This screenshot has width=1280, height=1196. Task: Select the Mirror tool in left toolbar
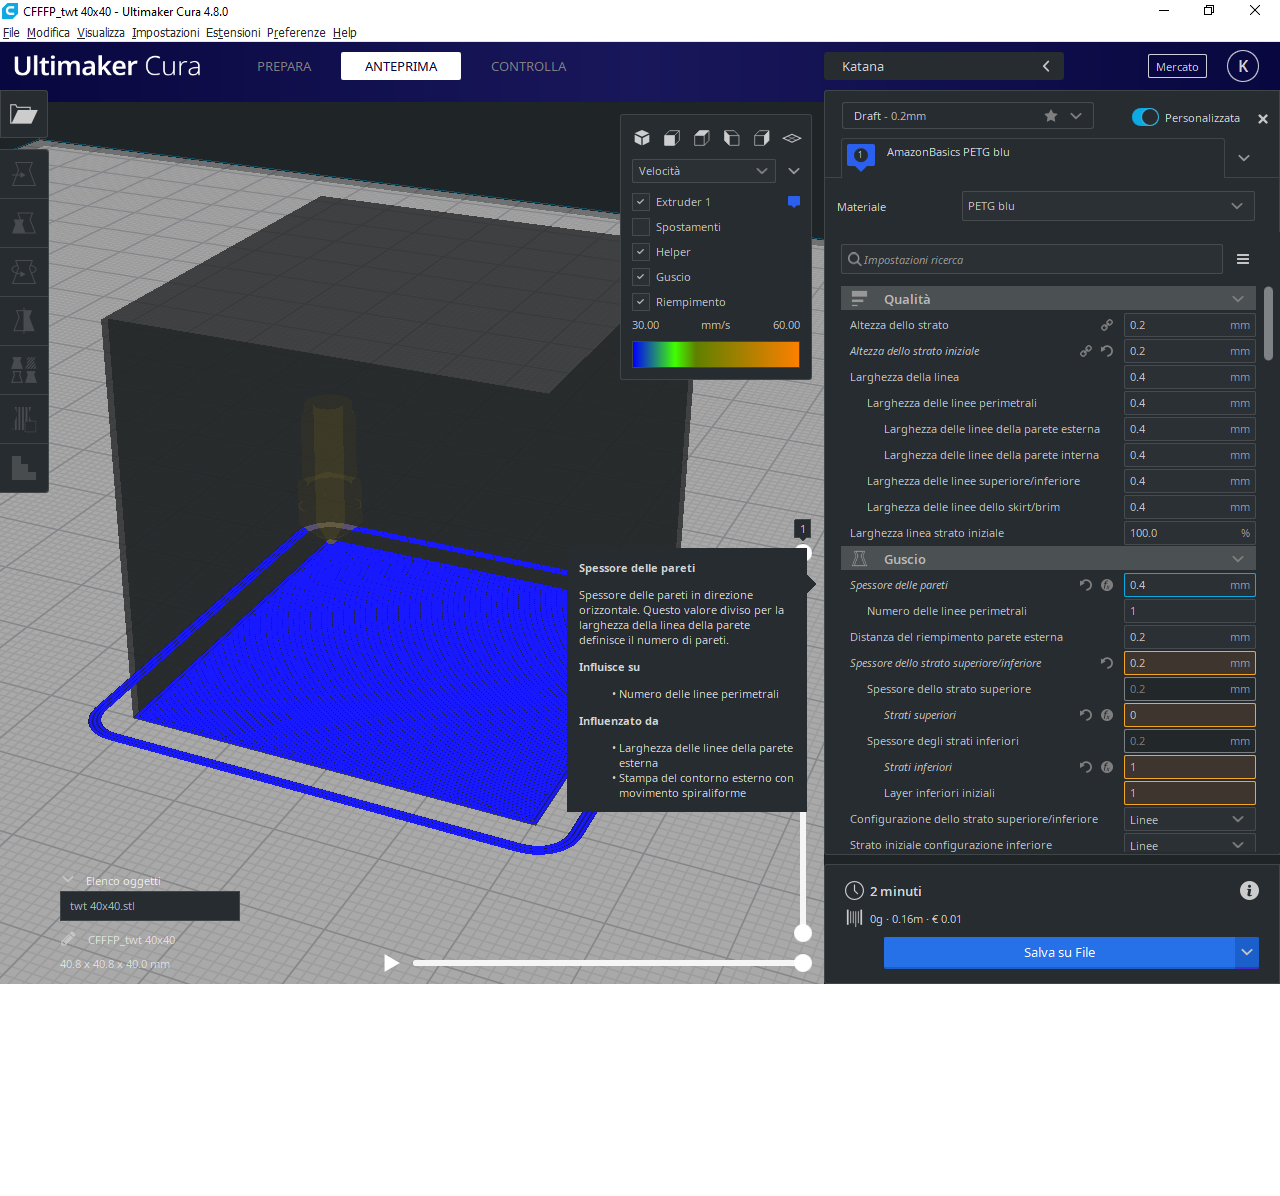click(23, 321)
